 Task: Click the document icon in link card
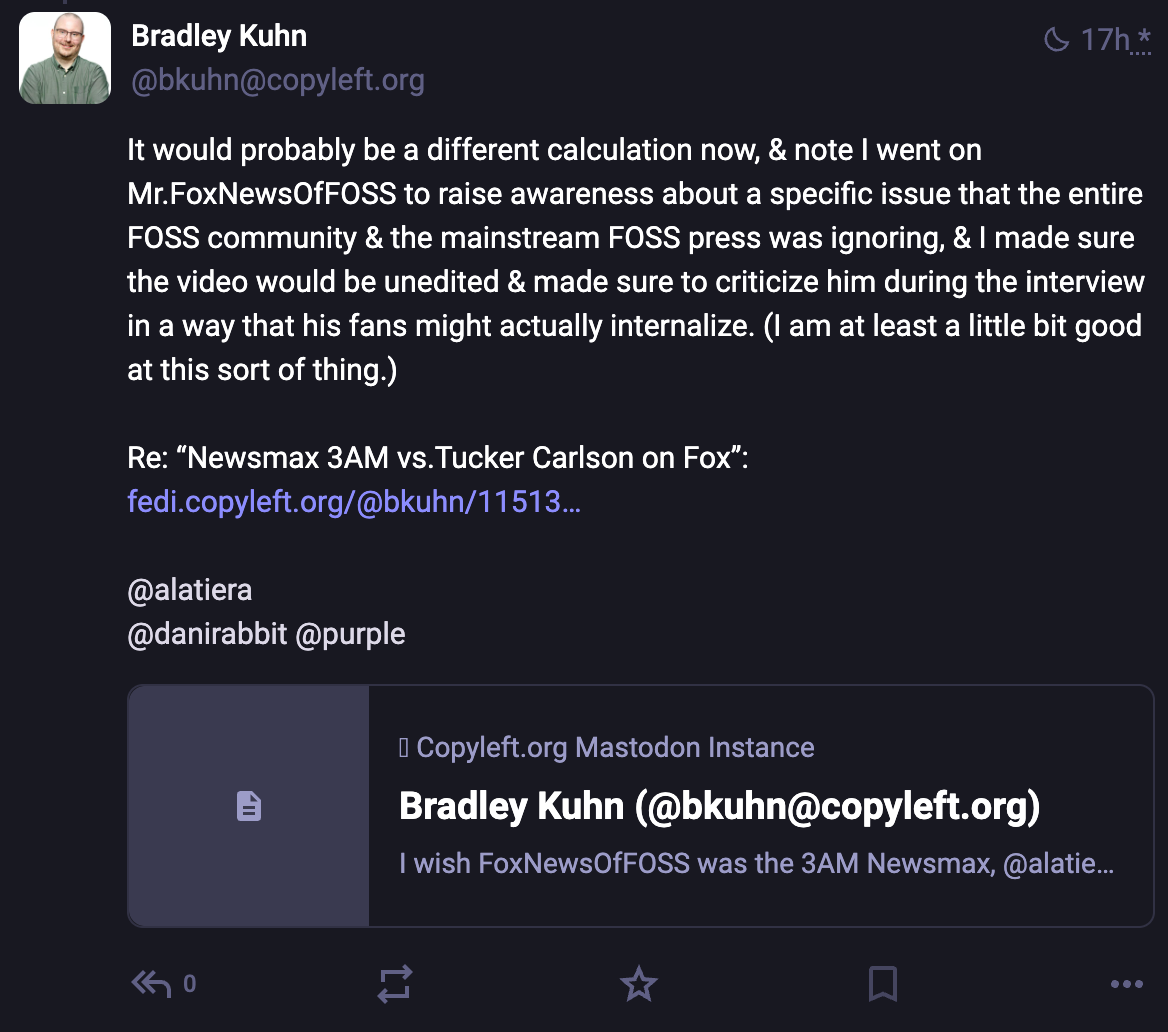(249, 806)
